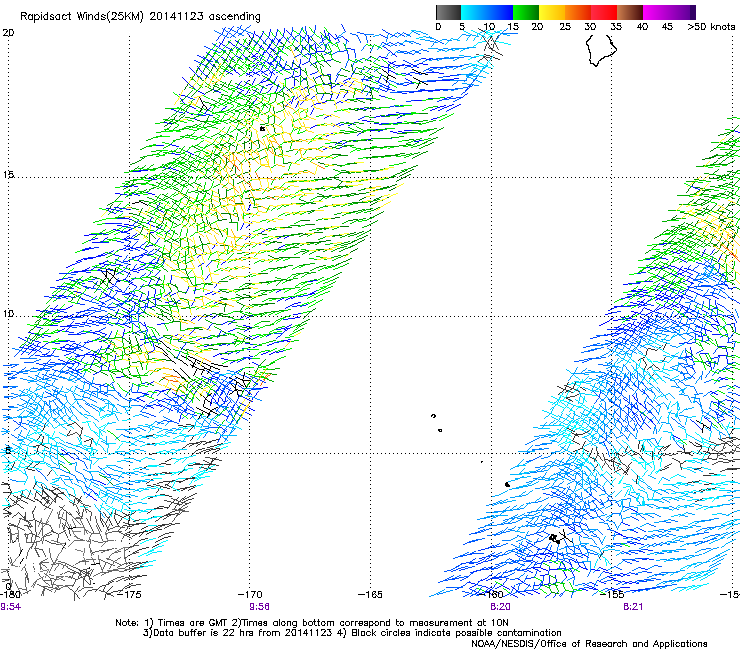Click the '>50 knots' legend label
The width and height of the screenshot is (740, 650).
[711, 27]
